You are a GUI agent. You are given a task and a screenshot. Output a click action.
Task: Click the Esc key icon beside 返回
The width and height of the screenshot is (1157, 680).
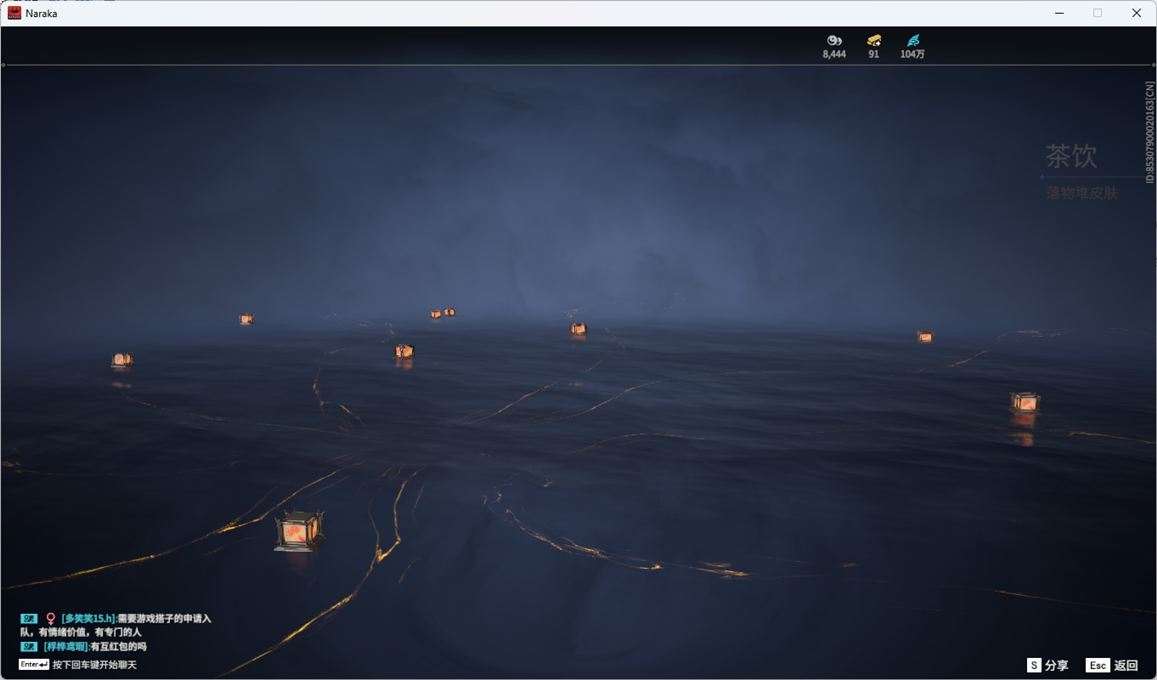coord(1097,665)
